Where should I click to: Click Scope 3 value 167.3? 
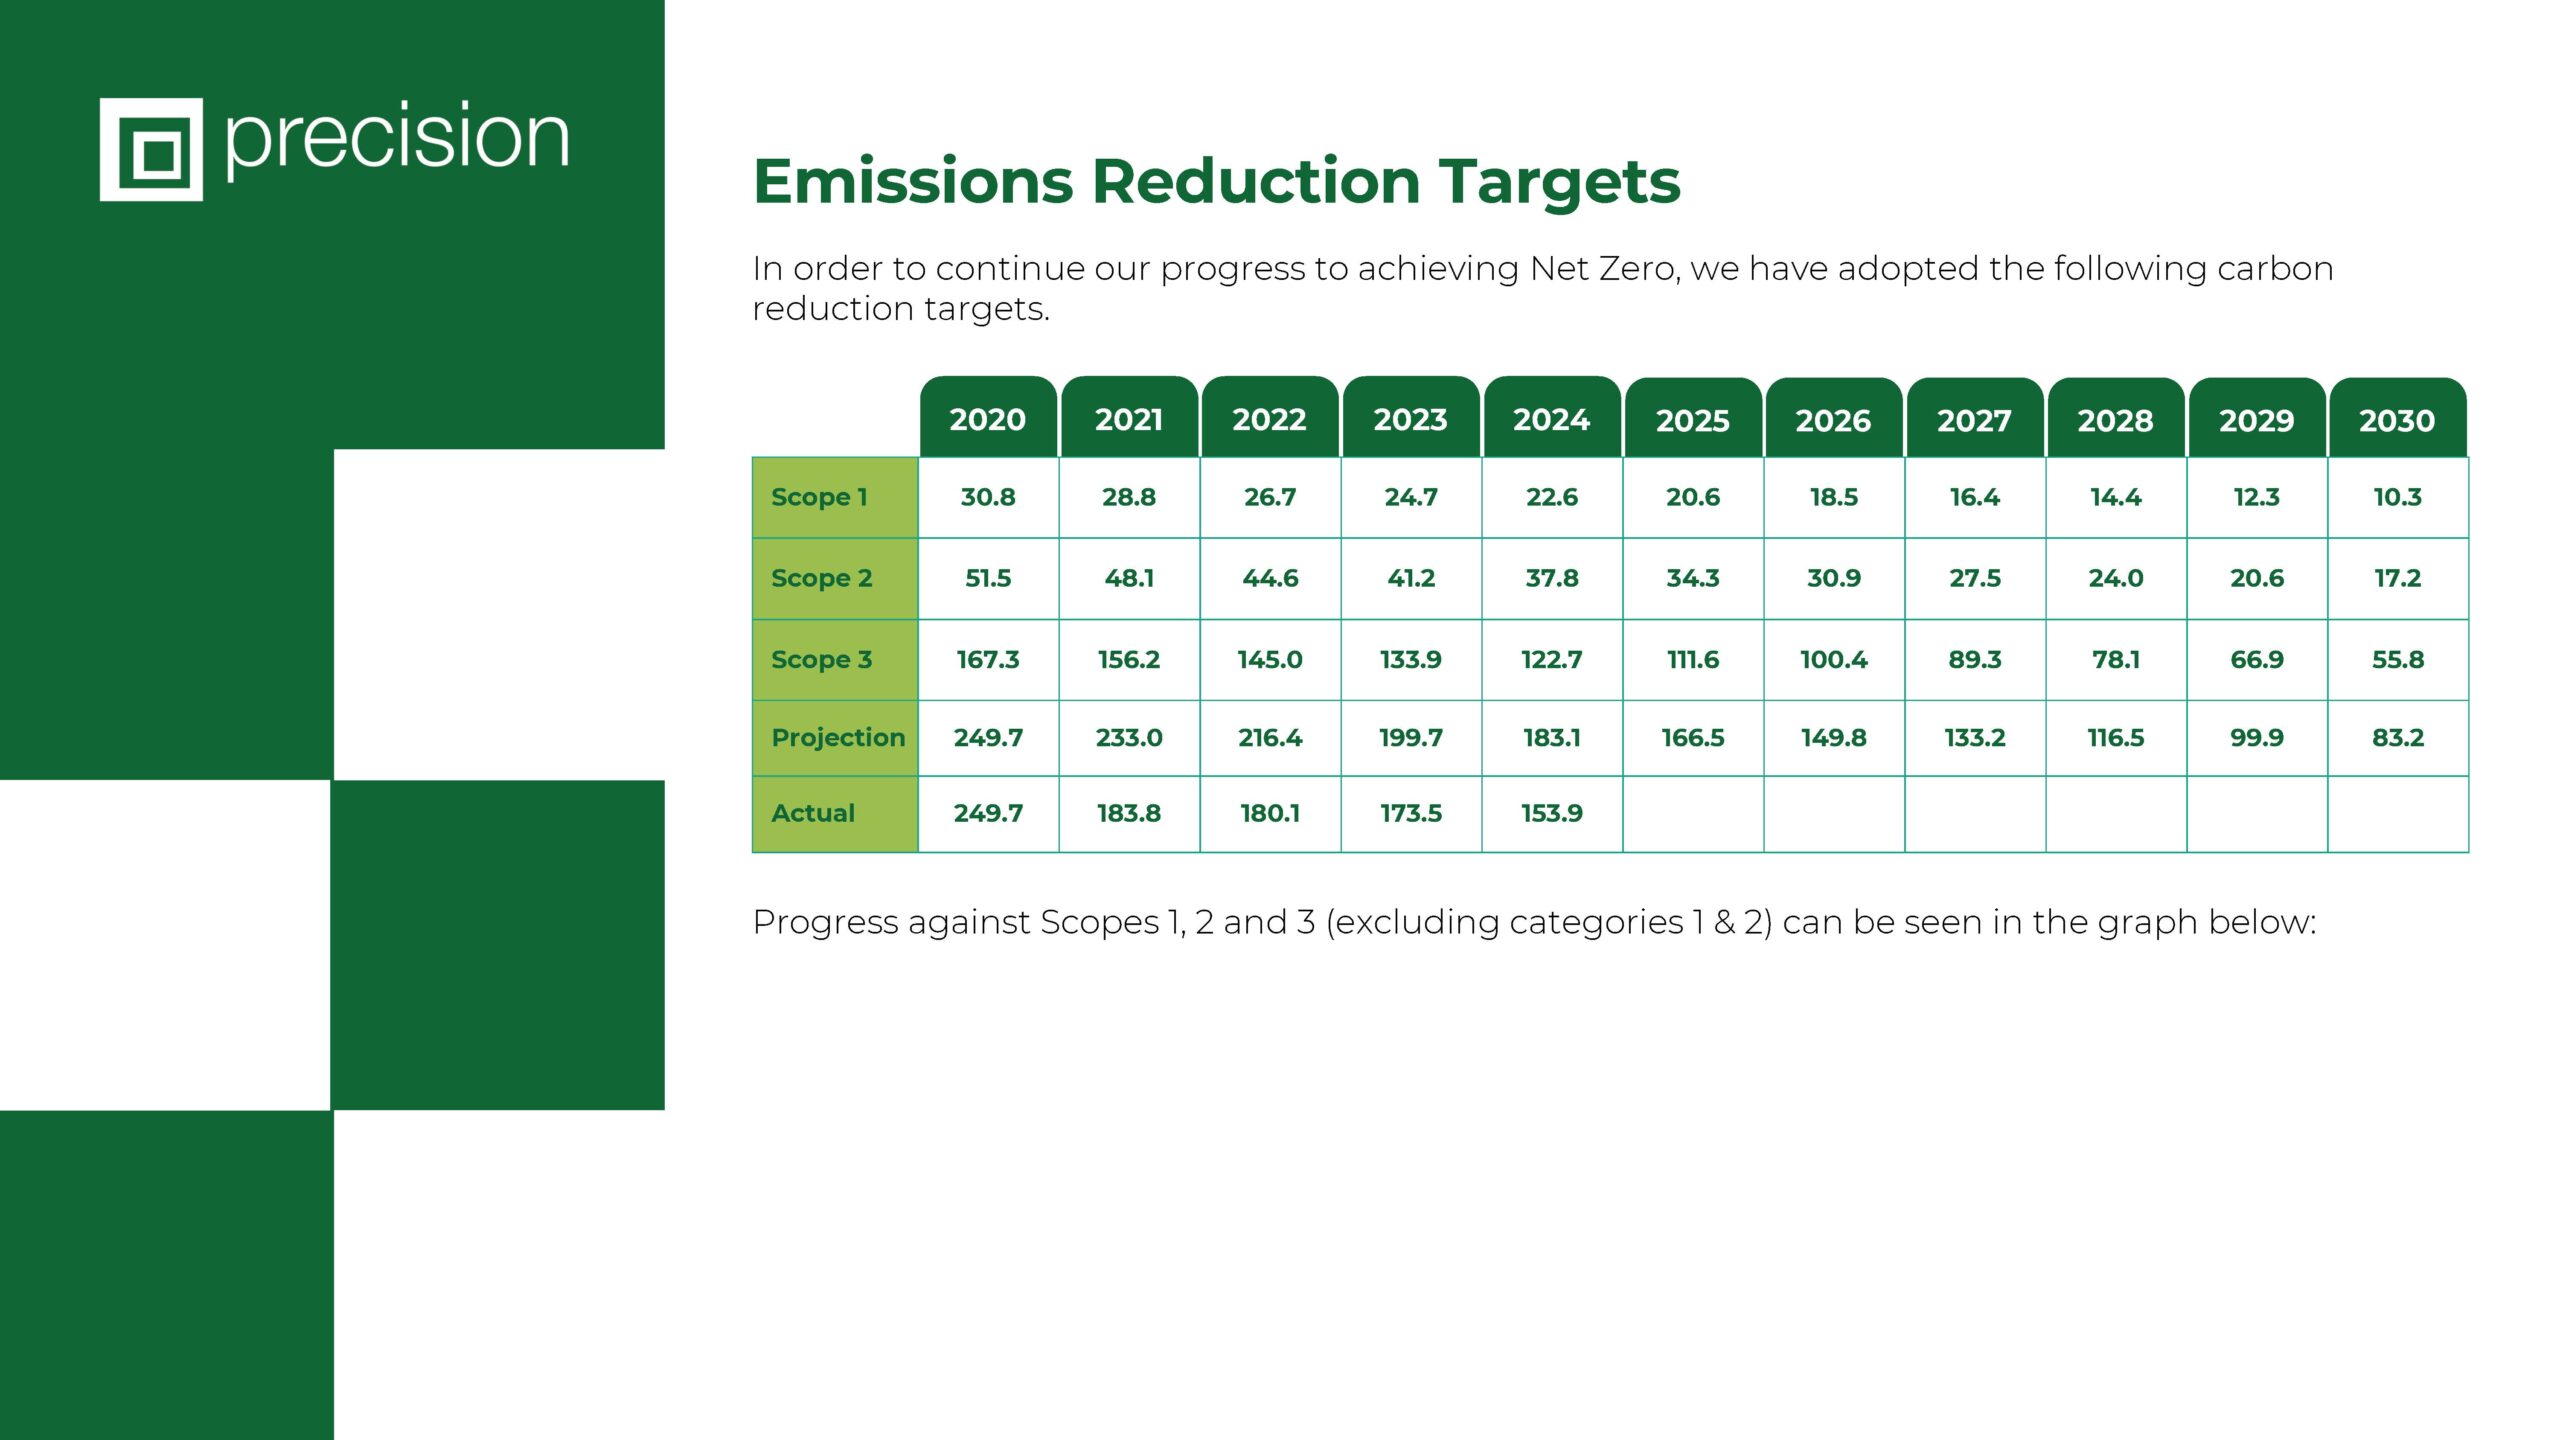[988, 660]
